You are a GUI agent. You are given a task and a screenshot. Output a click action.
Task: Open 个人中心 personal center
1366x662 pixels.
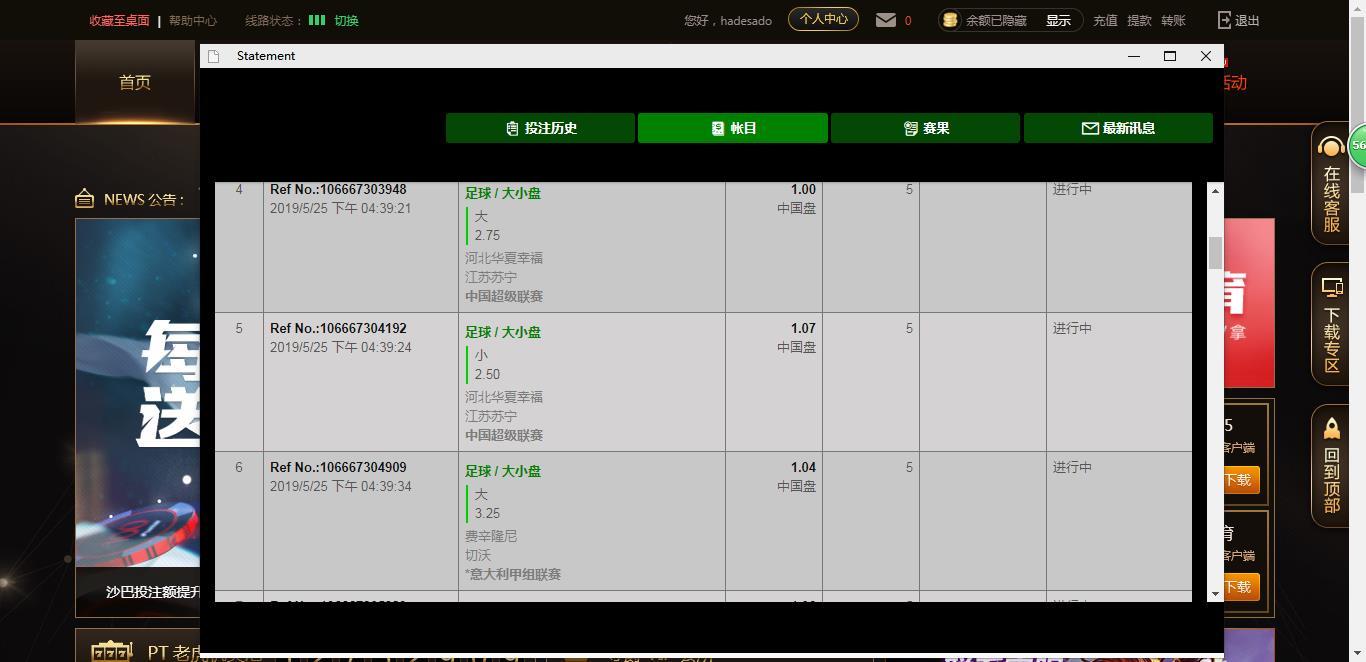tap(823, 19)
